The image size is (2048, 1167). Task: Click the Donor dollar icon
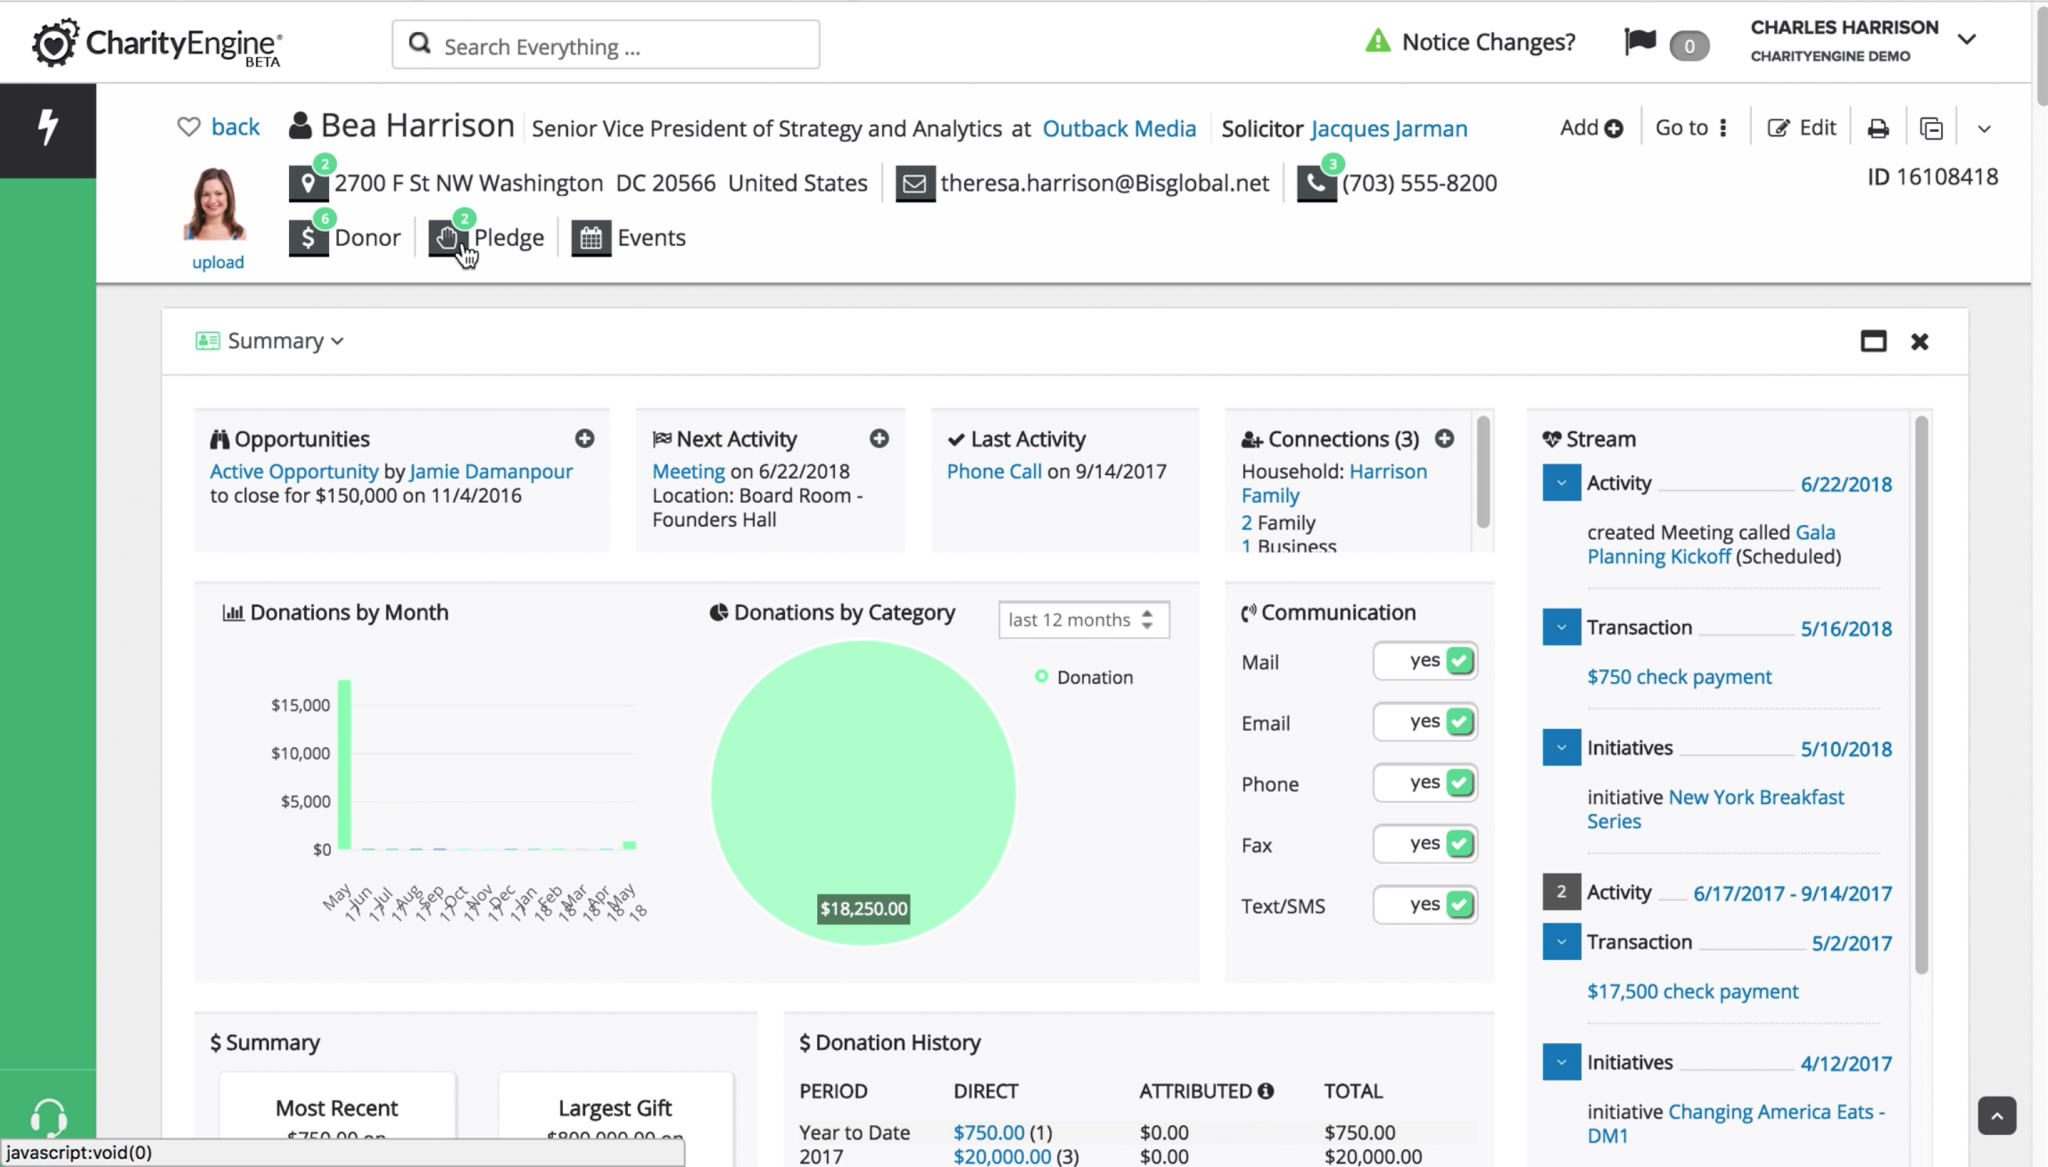coord(308,238)
